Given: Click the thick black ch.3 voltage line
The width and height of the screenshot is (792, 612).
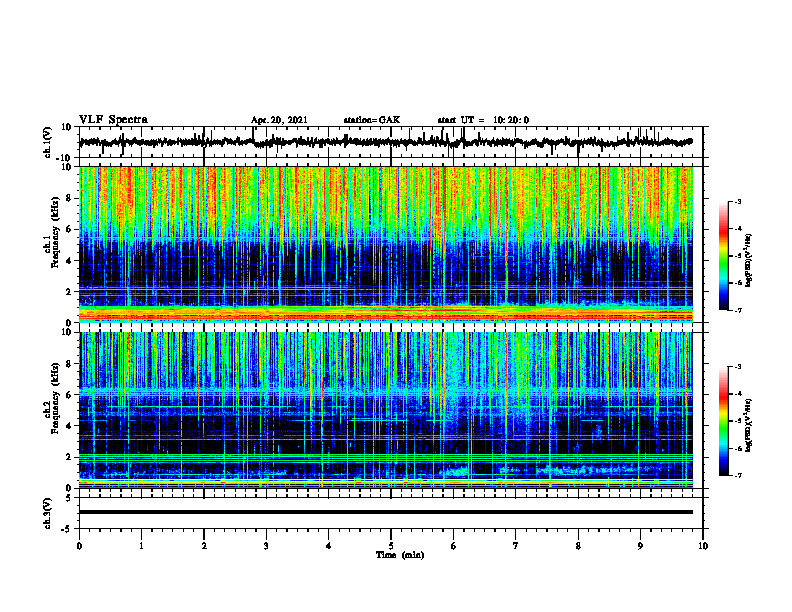Looking at the screenshot, I should click(385, 512).
